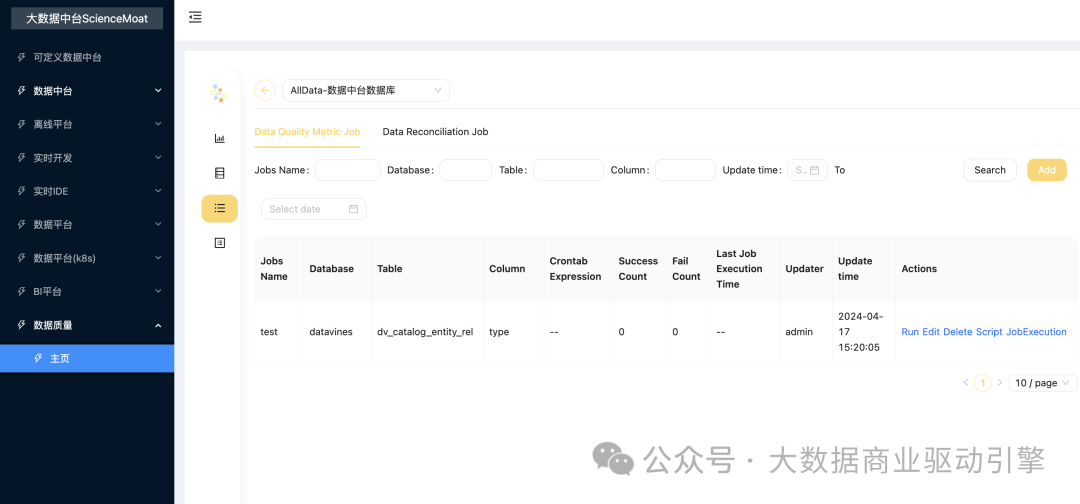Viewport: 1080px width, 504px height.
Task: Click the sidebar collapse hamburger icon
Action: click(x=195, y=17)
